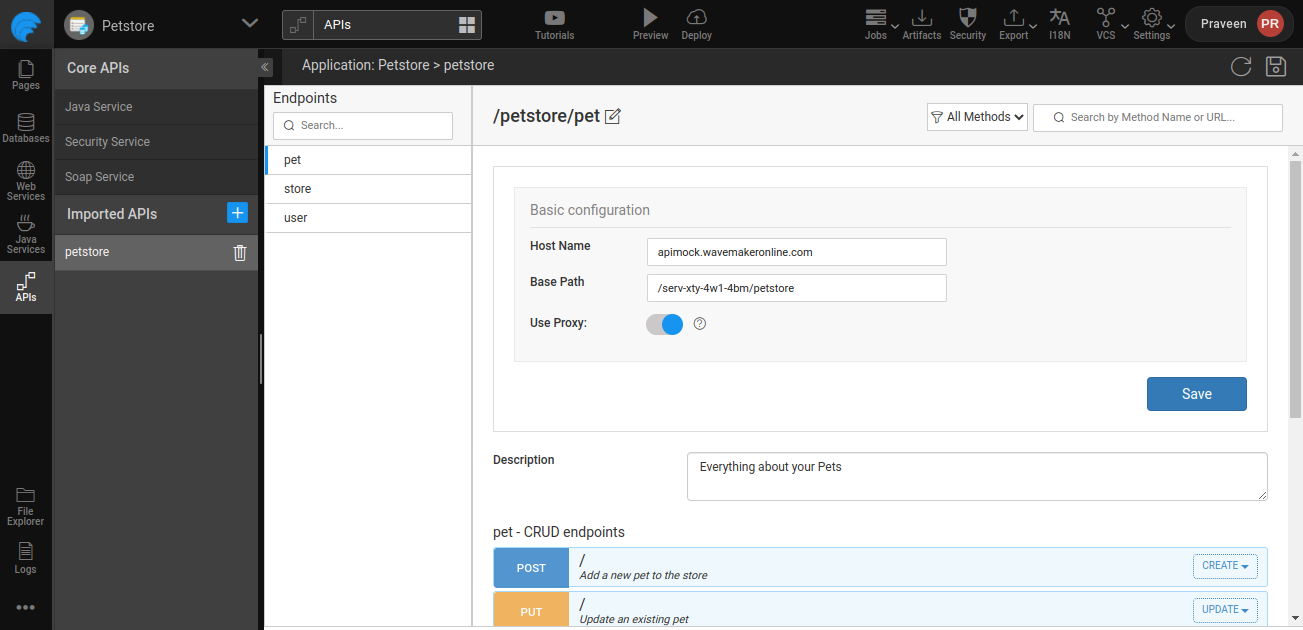Viewport: 1303px width, 630px height.
Task: Click the Preview play icon
Action: 650,18
